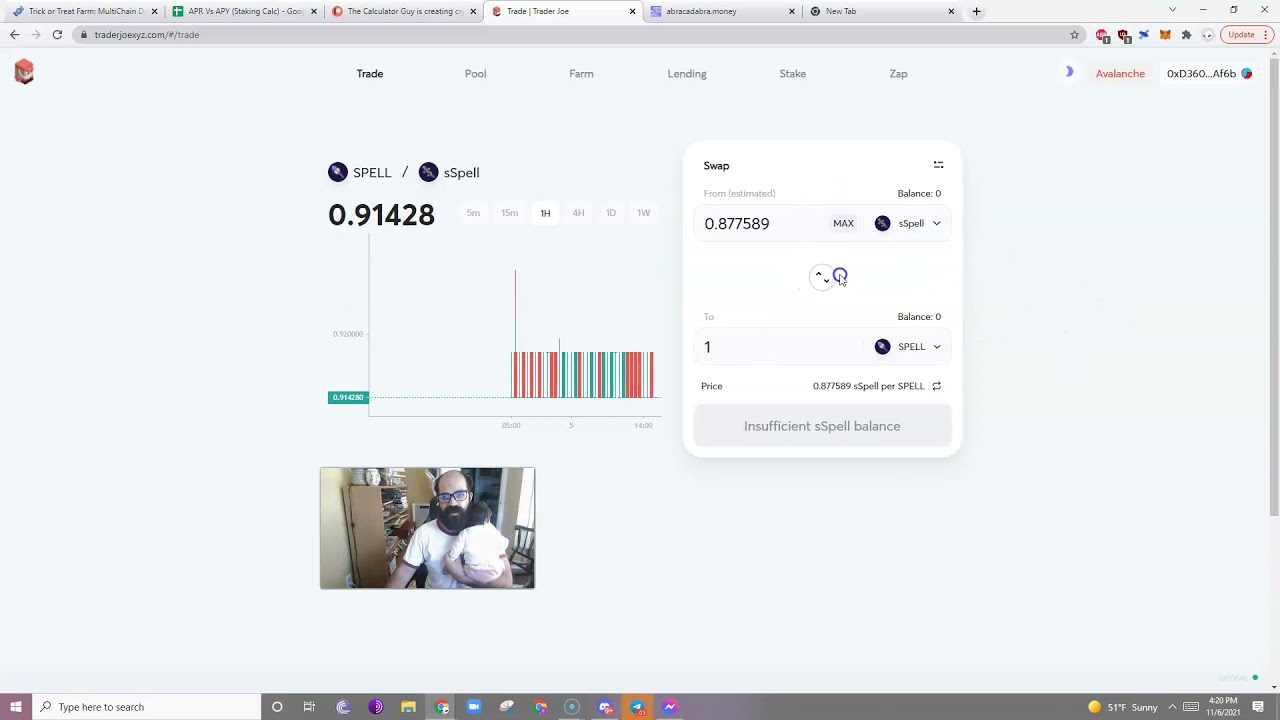Image resolution: width=1280 pixels, height=720 pixels.
Task: Open the weather widget 51°F Sunny
Action: tap(1122, 707)
